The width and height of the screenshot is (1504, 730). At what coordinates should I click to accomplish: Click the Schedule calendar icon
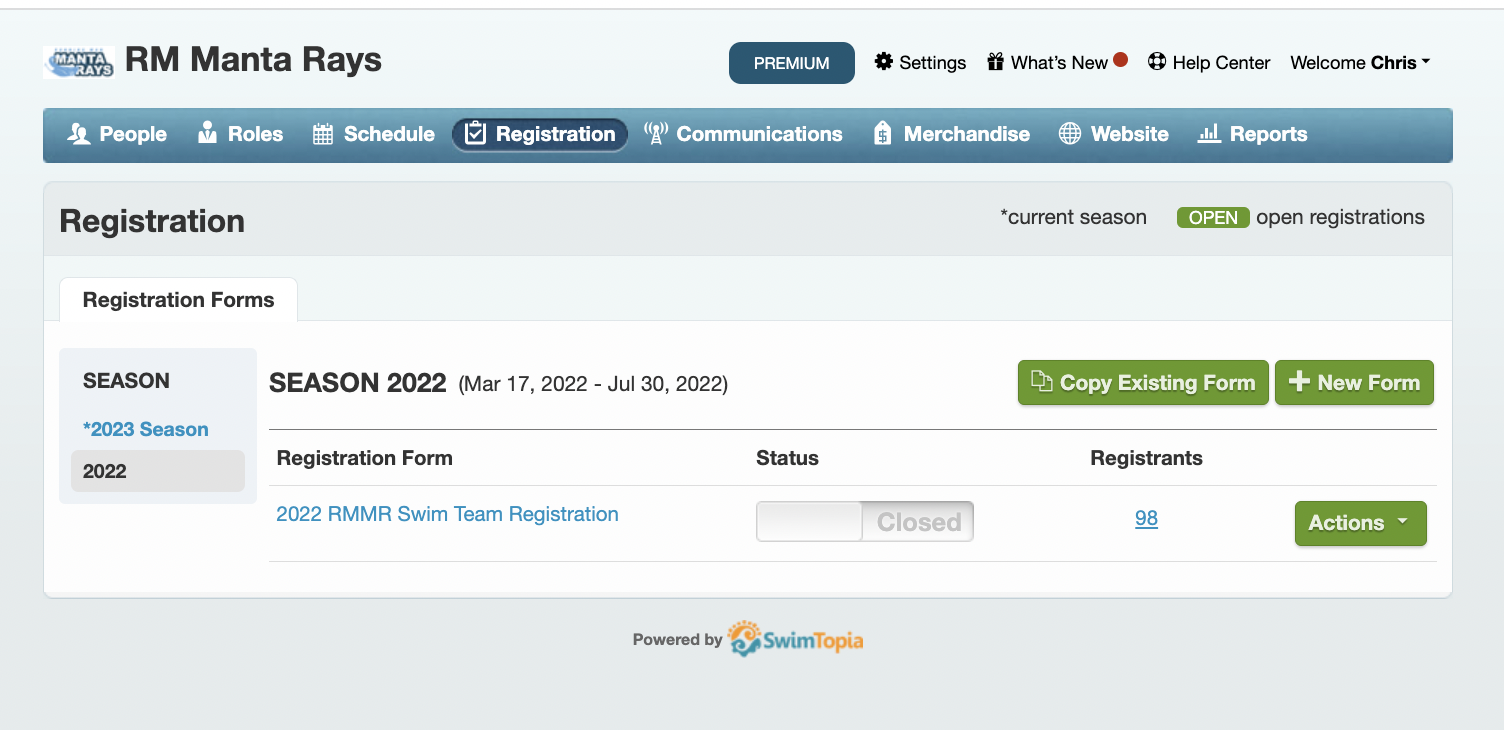[x=322, y=134]
